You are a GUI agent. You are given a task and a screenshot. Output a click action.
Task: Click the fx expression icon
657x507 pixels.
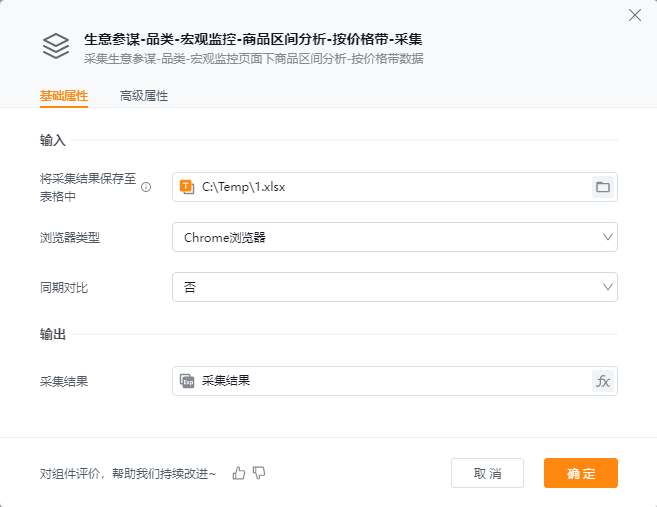(x=602, y=381)
